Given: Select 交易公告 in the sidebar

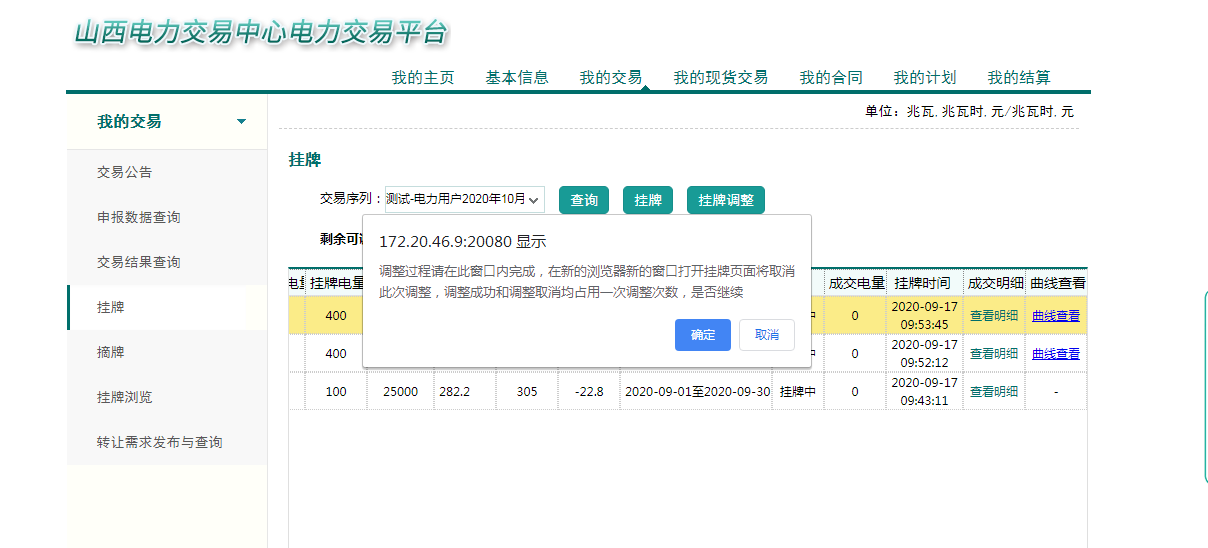Looking at the screenshot, I should (x=125, y=172).
